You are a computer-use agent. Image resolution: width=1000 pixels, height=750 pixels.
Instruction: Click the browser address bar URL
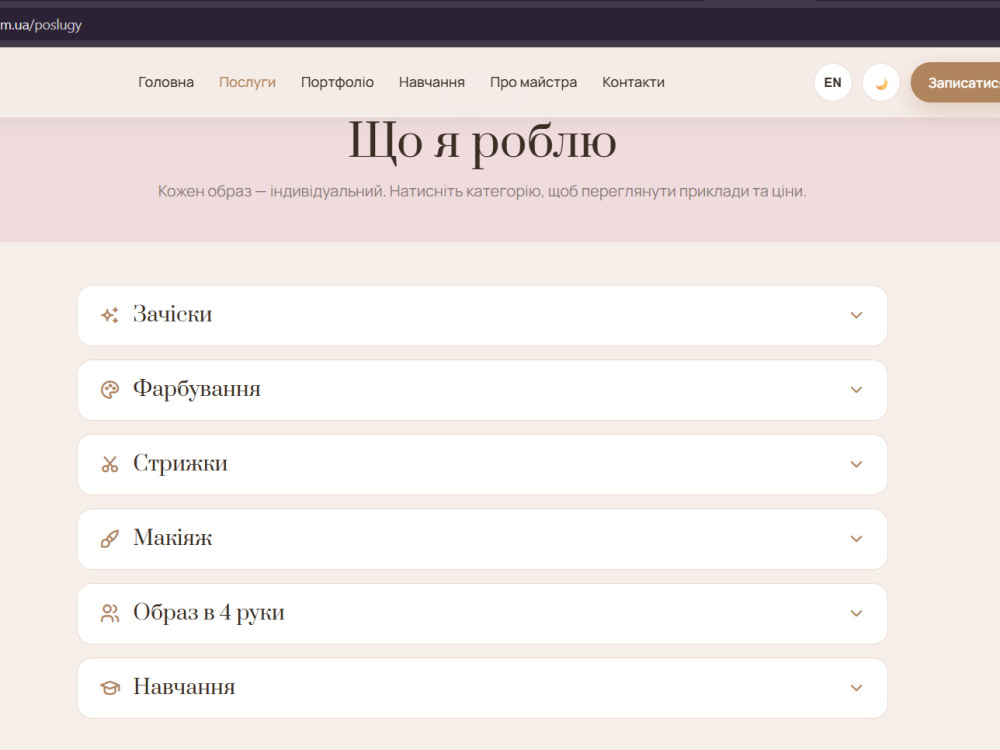(x=41, y=26)
